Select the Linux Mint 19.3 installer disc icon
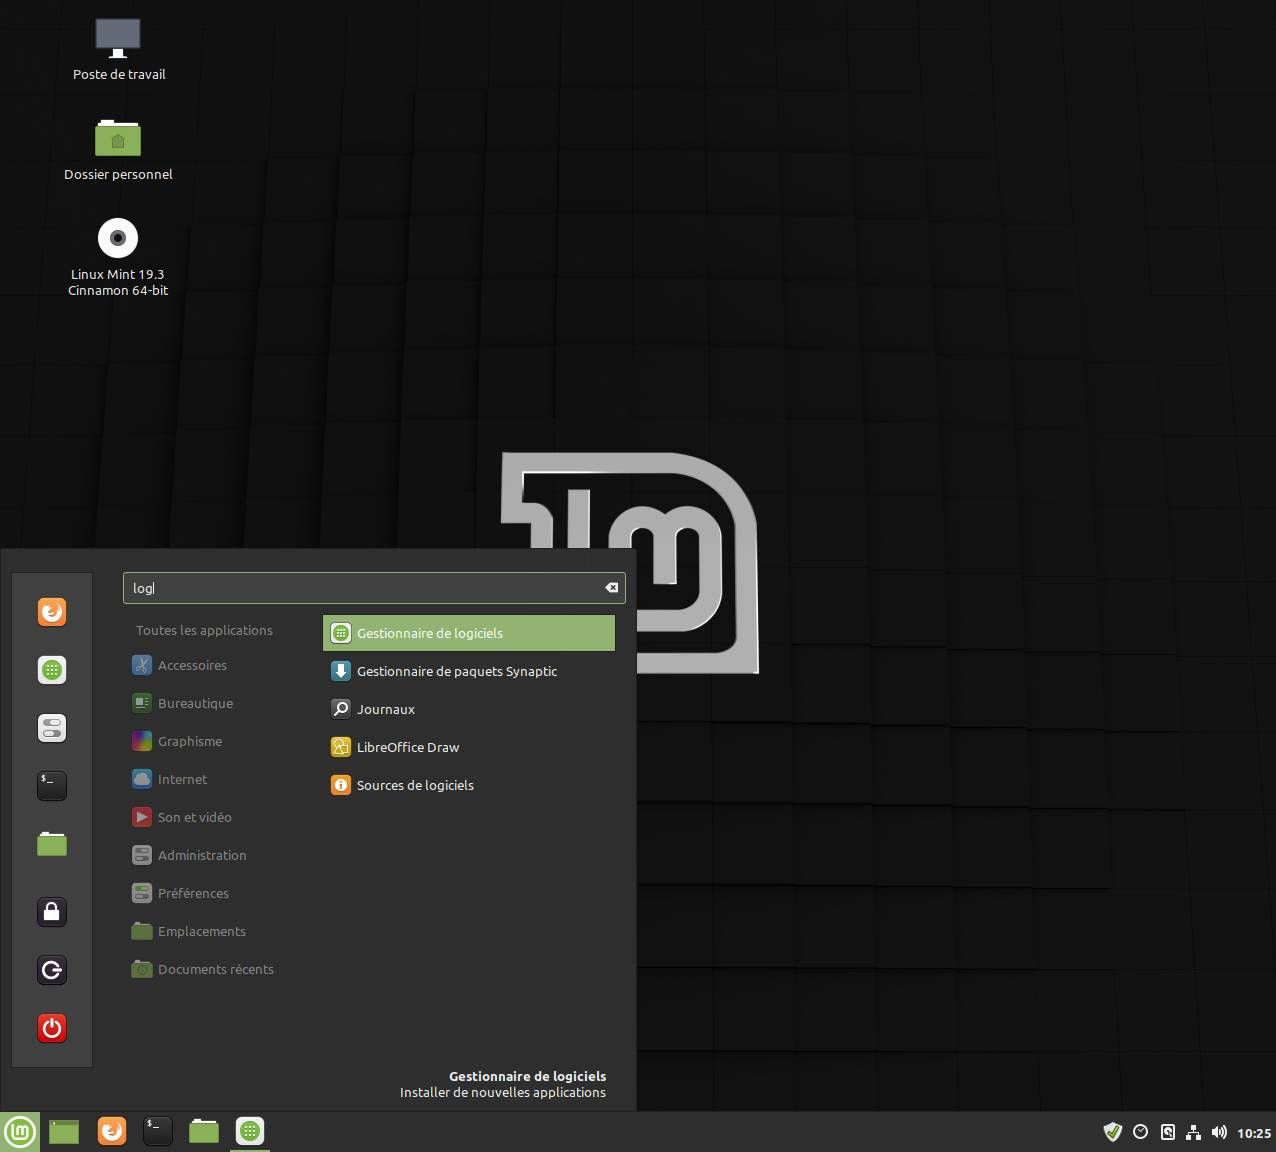The width and height of the screenshot is (1276, 1152). tap(118, 257)
